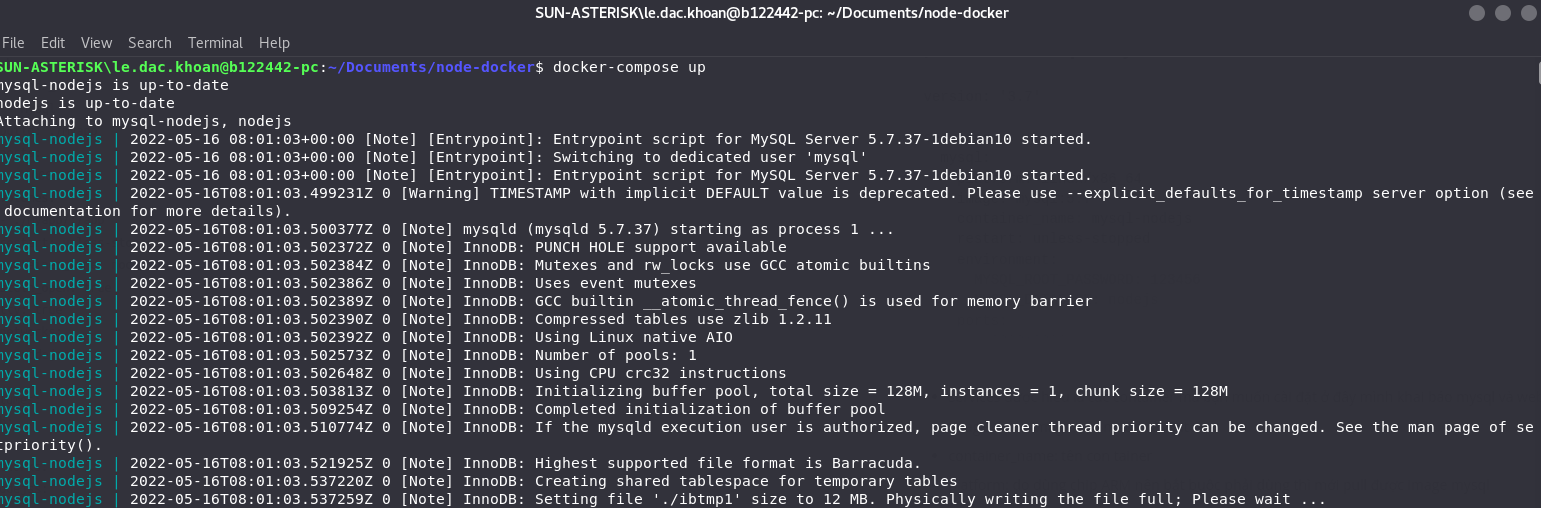Open the Edit menu
The width and height of the screenshot is (1541, 508).
53,43
